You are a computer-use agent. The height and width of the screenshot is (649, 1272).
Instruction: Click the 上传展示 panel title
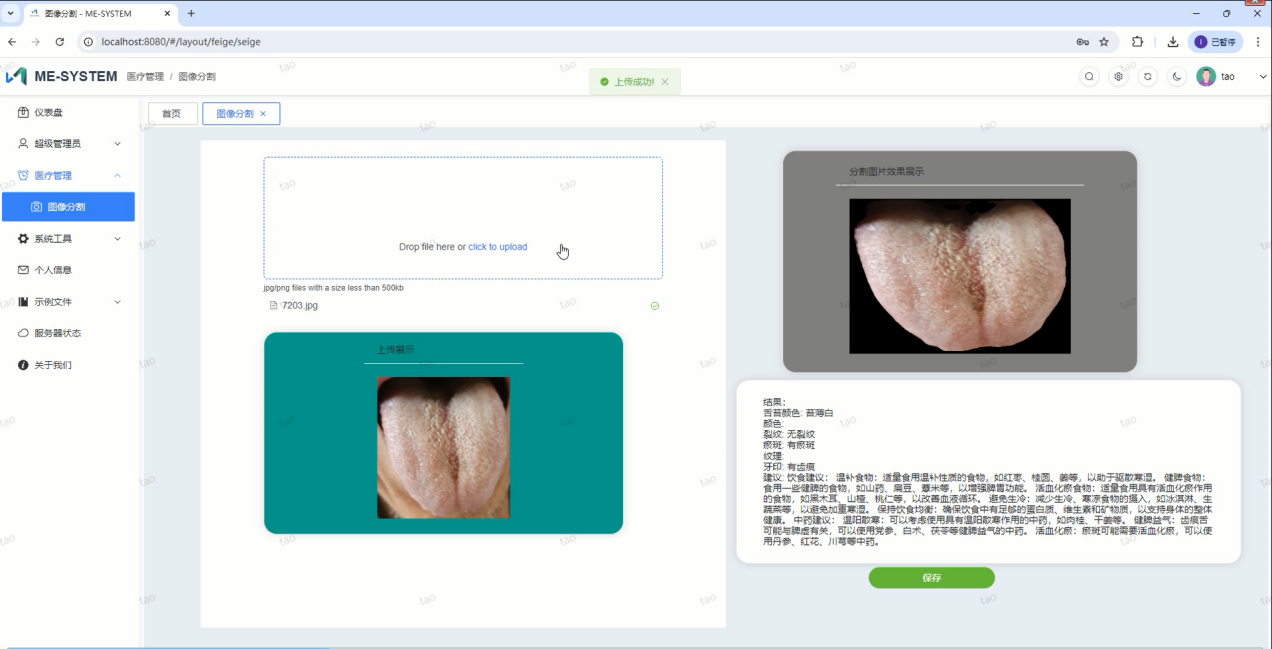[395, 350]
